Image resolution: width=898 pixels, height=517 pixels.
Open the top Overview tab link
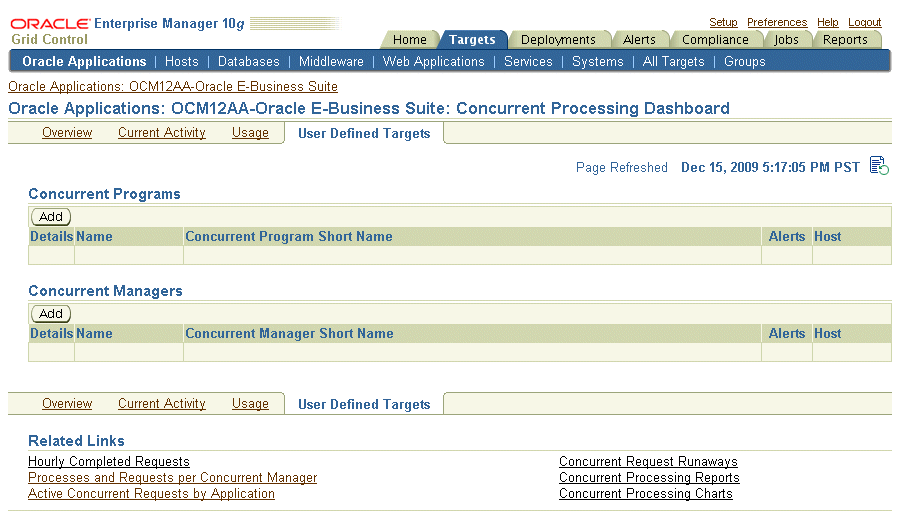tap(67, 133)
